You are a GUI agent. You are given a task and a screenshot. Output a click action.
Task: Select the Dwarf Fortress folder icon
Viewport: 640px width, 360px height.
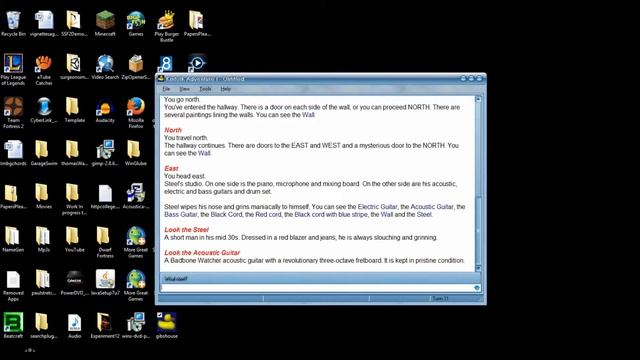[x=105, y=242]
